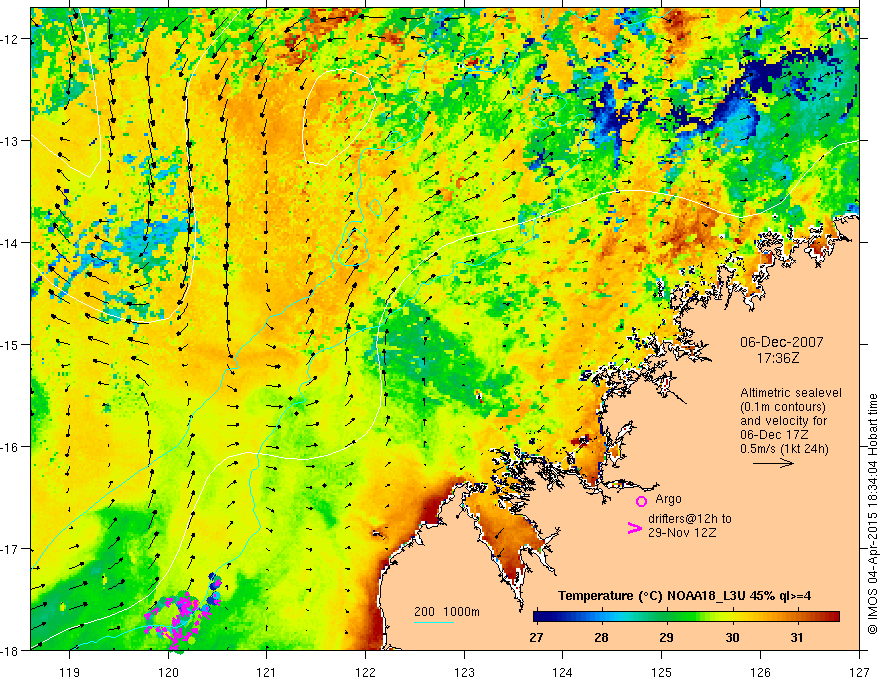Click the latitude axis label '-16'
The width and height of the screenshot is (880, 680).
click(10, 447)
